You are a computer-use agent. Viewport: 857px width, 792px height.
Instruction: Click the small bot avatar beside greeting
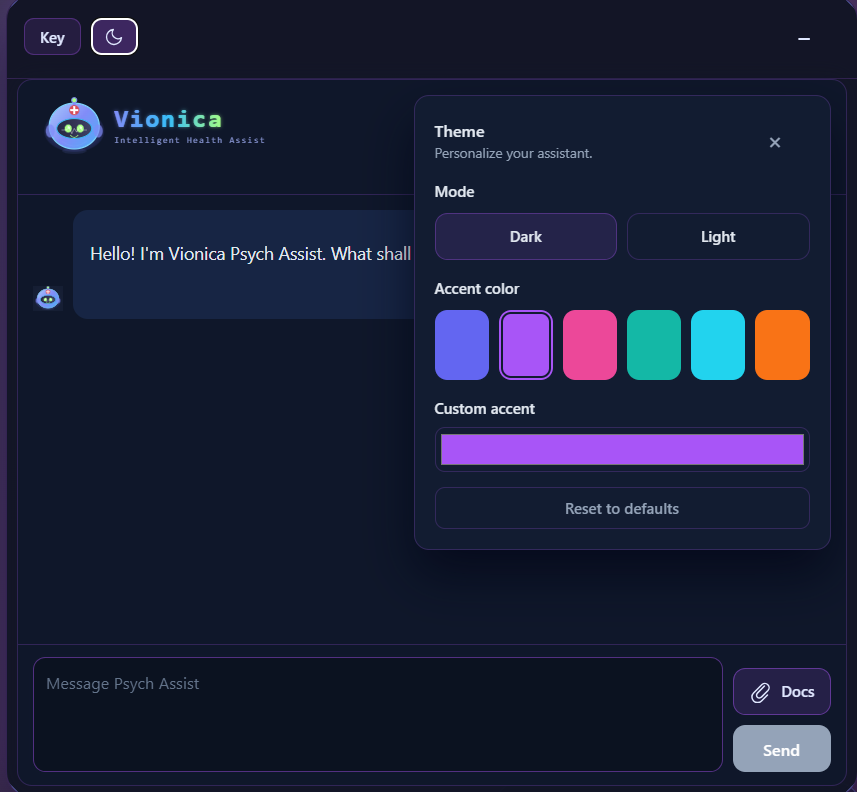pos(48,297)
